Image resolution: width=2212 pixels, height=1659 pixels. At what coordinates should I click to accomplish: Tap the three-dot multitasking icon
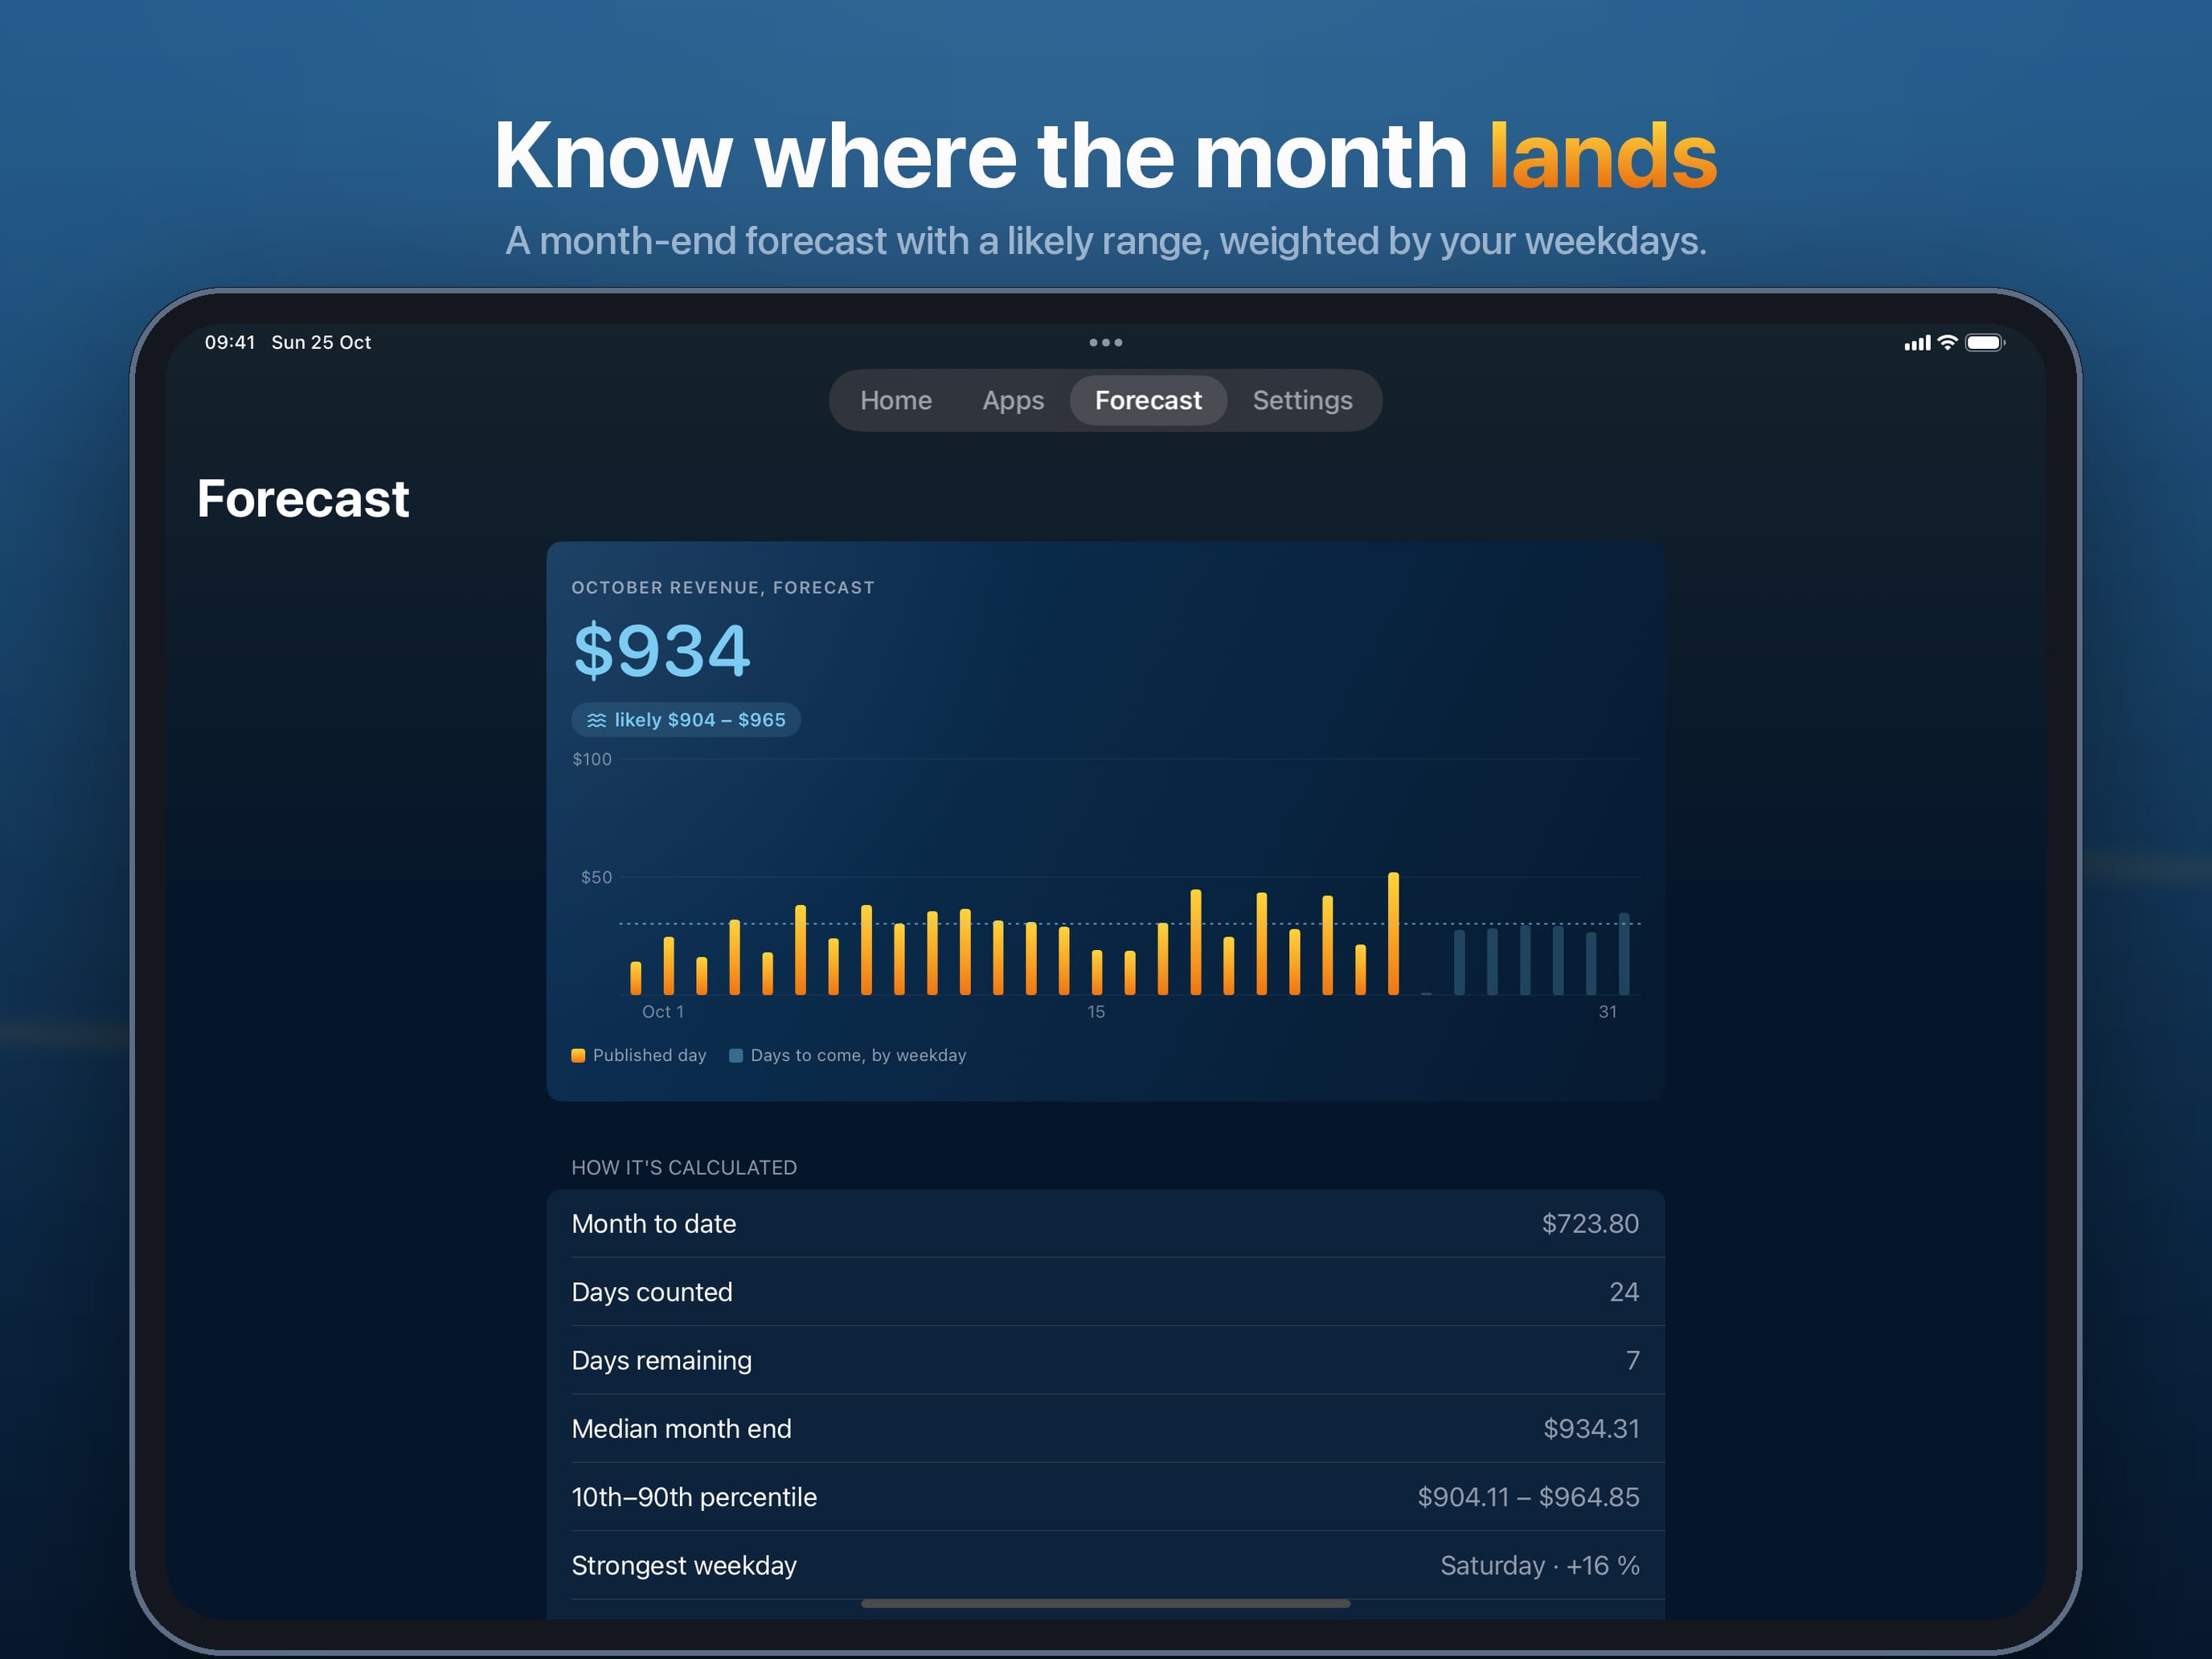point(1105,342)
